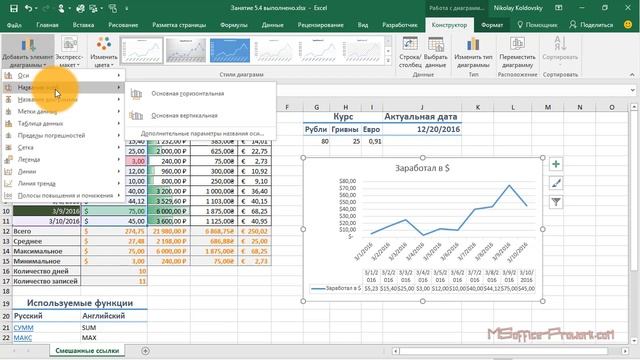Screen dimensions: 640x360
Task: Open the Линия тренда submenu
Action: click(63, 184)
